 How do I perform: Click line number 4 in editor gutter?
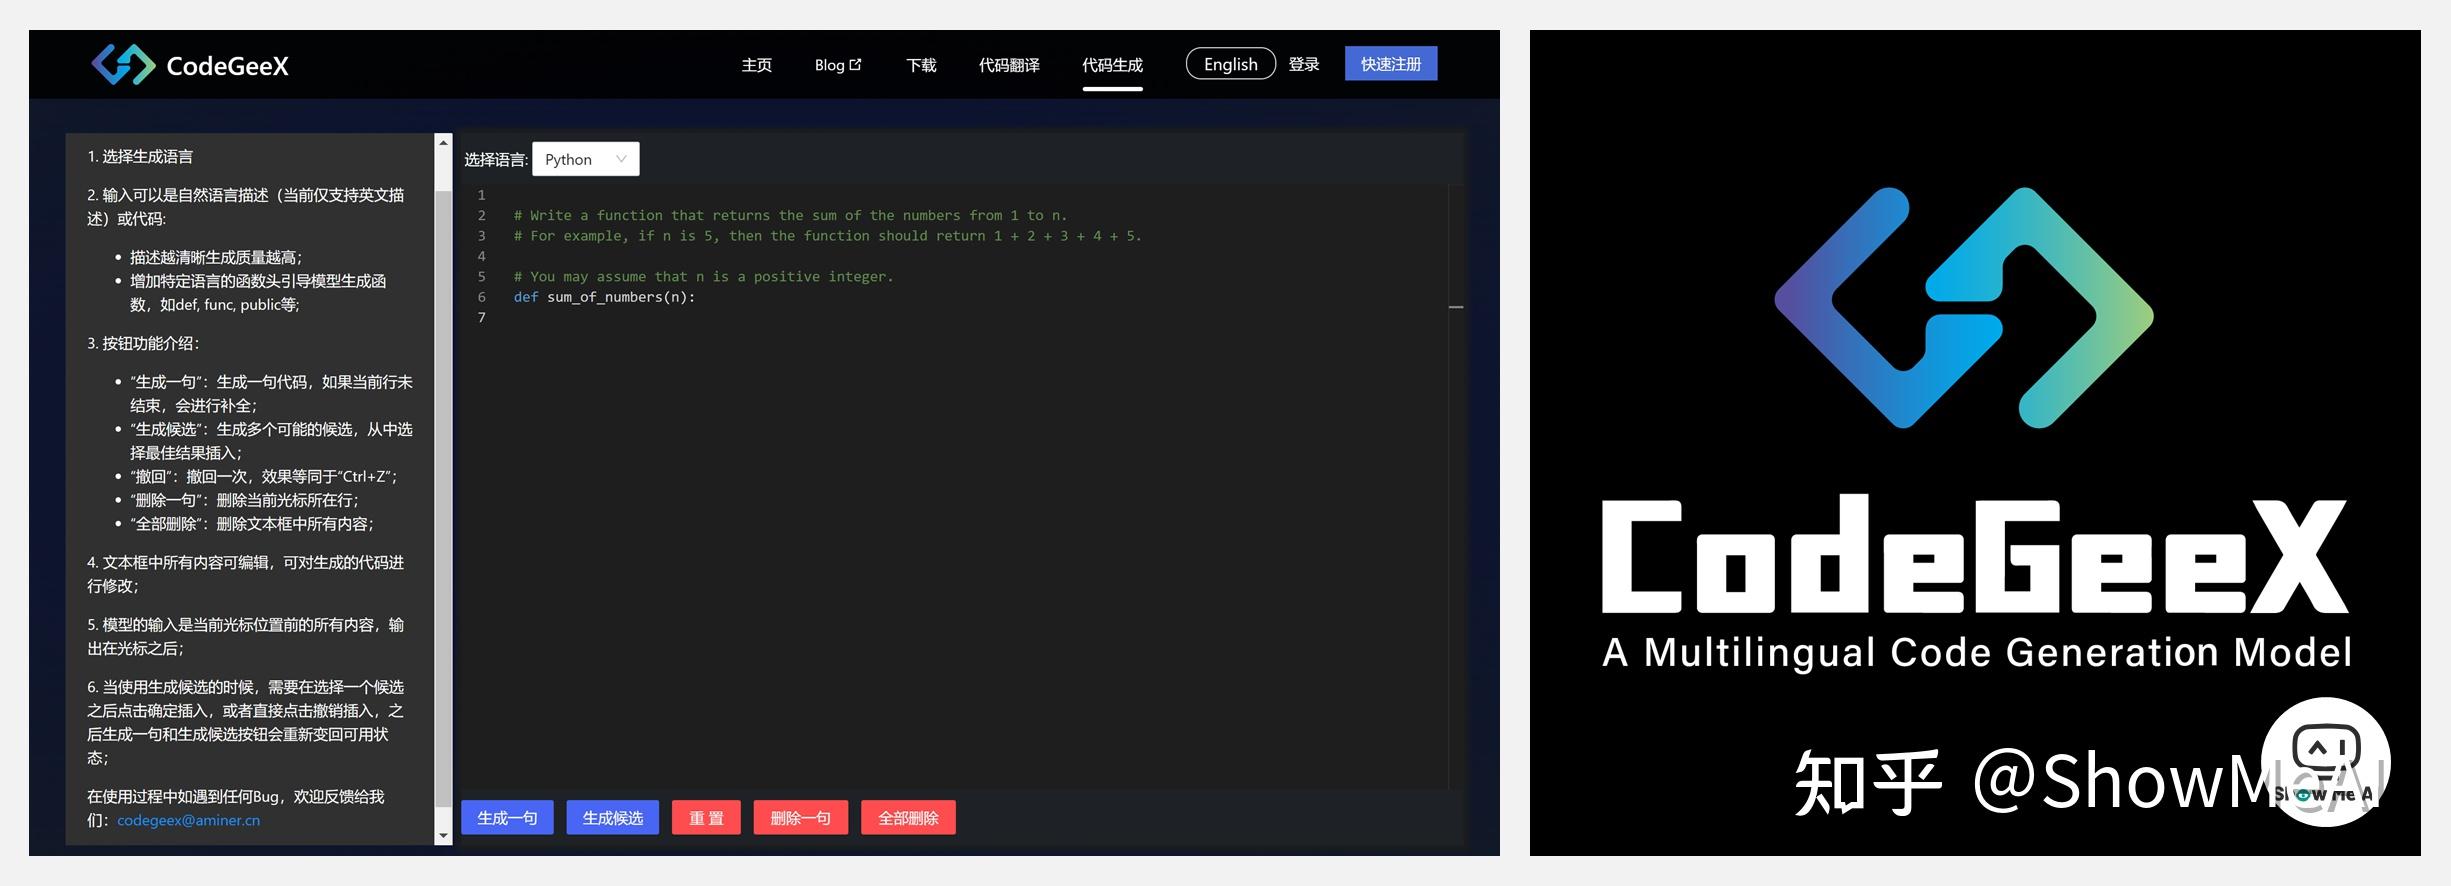(481, 256)
